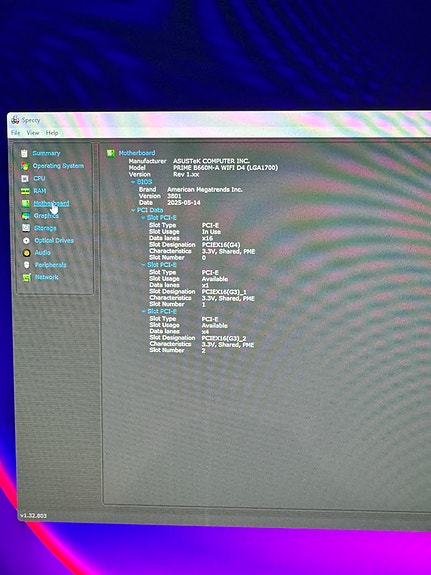
Task: Collapse the last Slot PCI-E arrow
Action: [x=143, y=311]
